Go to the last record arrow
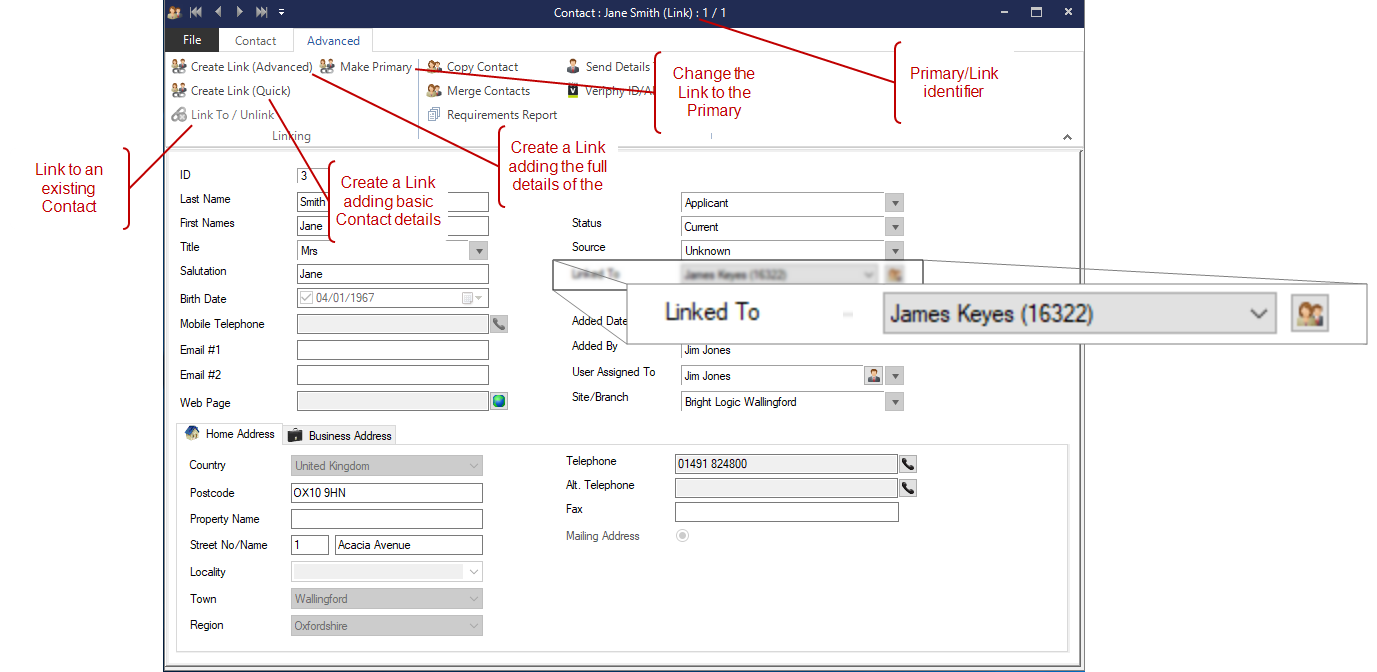 [x=261, y=12]
